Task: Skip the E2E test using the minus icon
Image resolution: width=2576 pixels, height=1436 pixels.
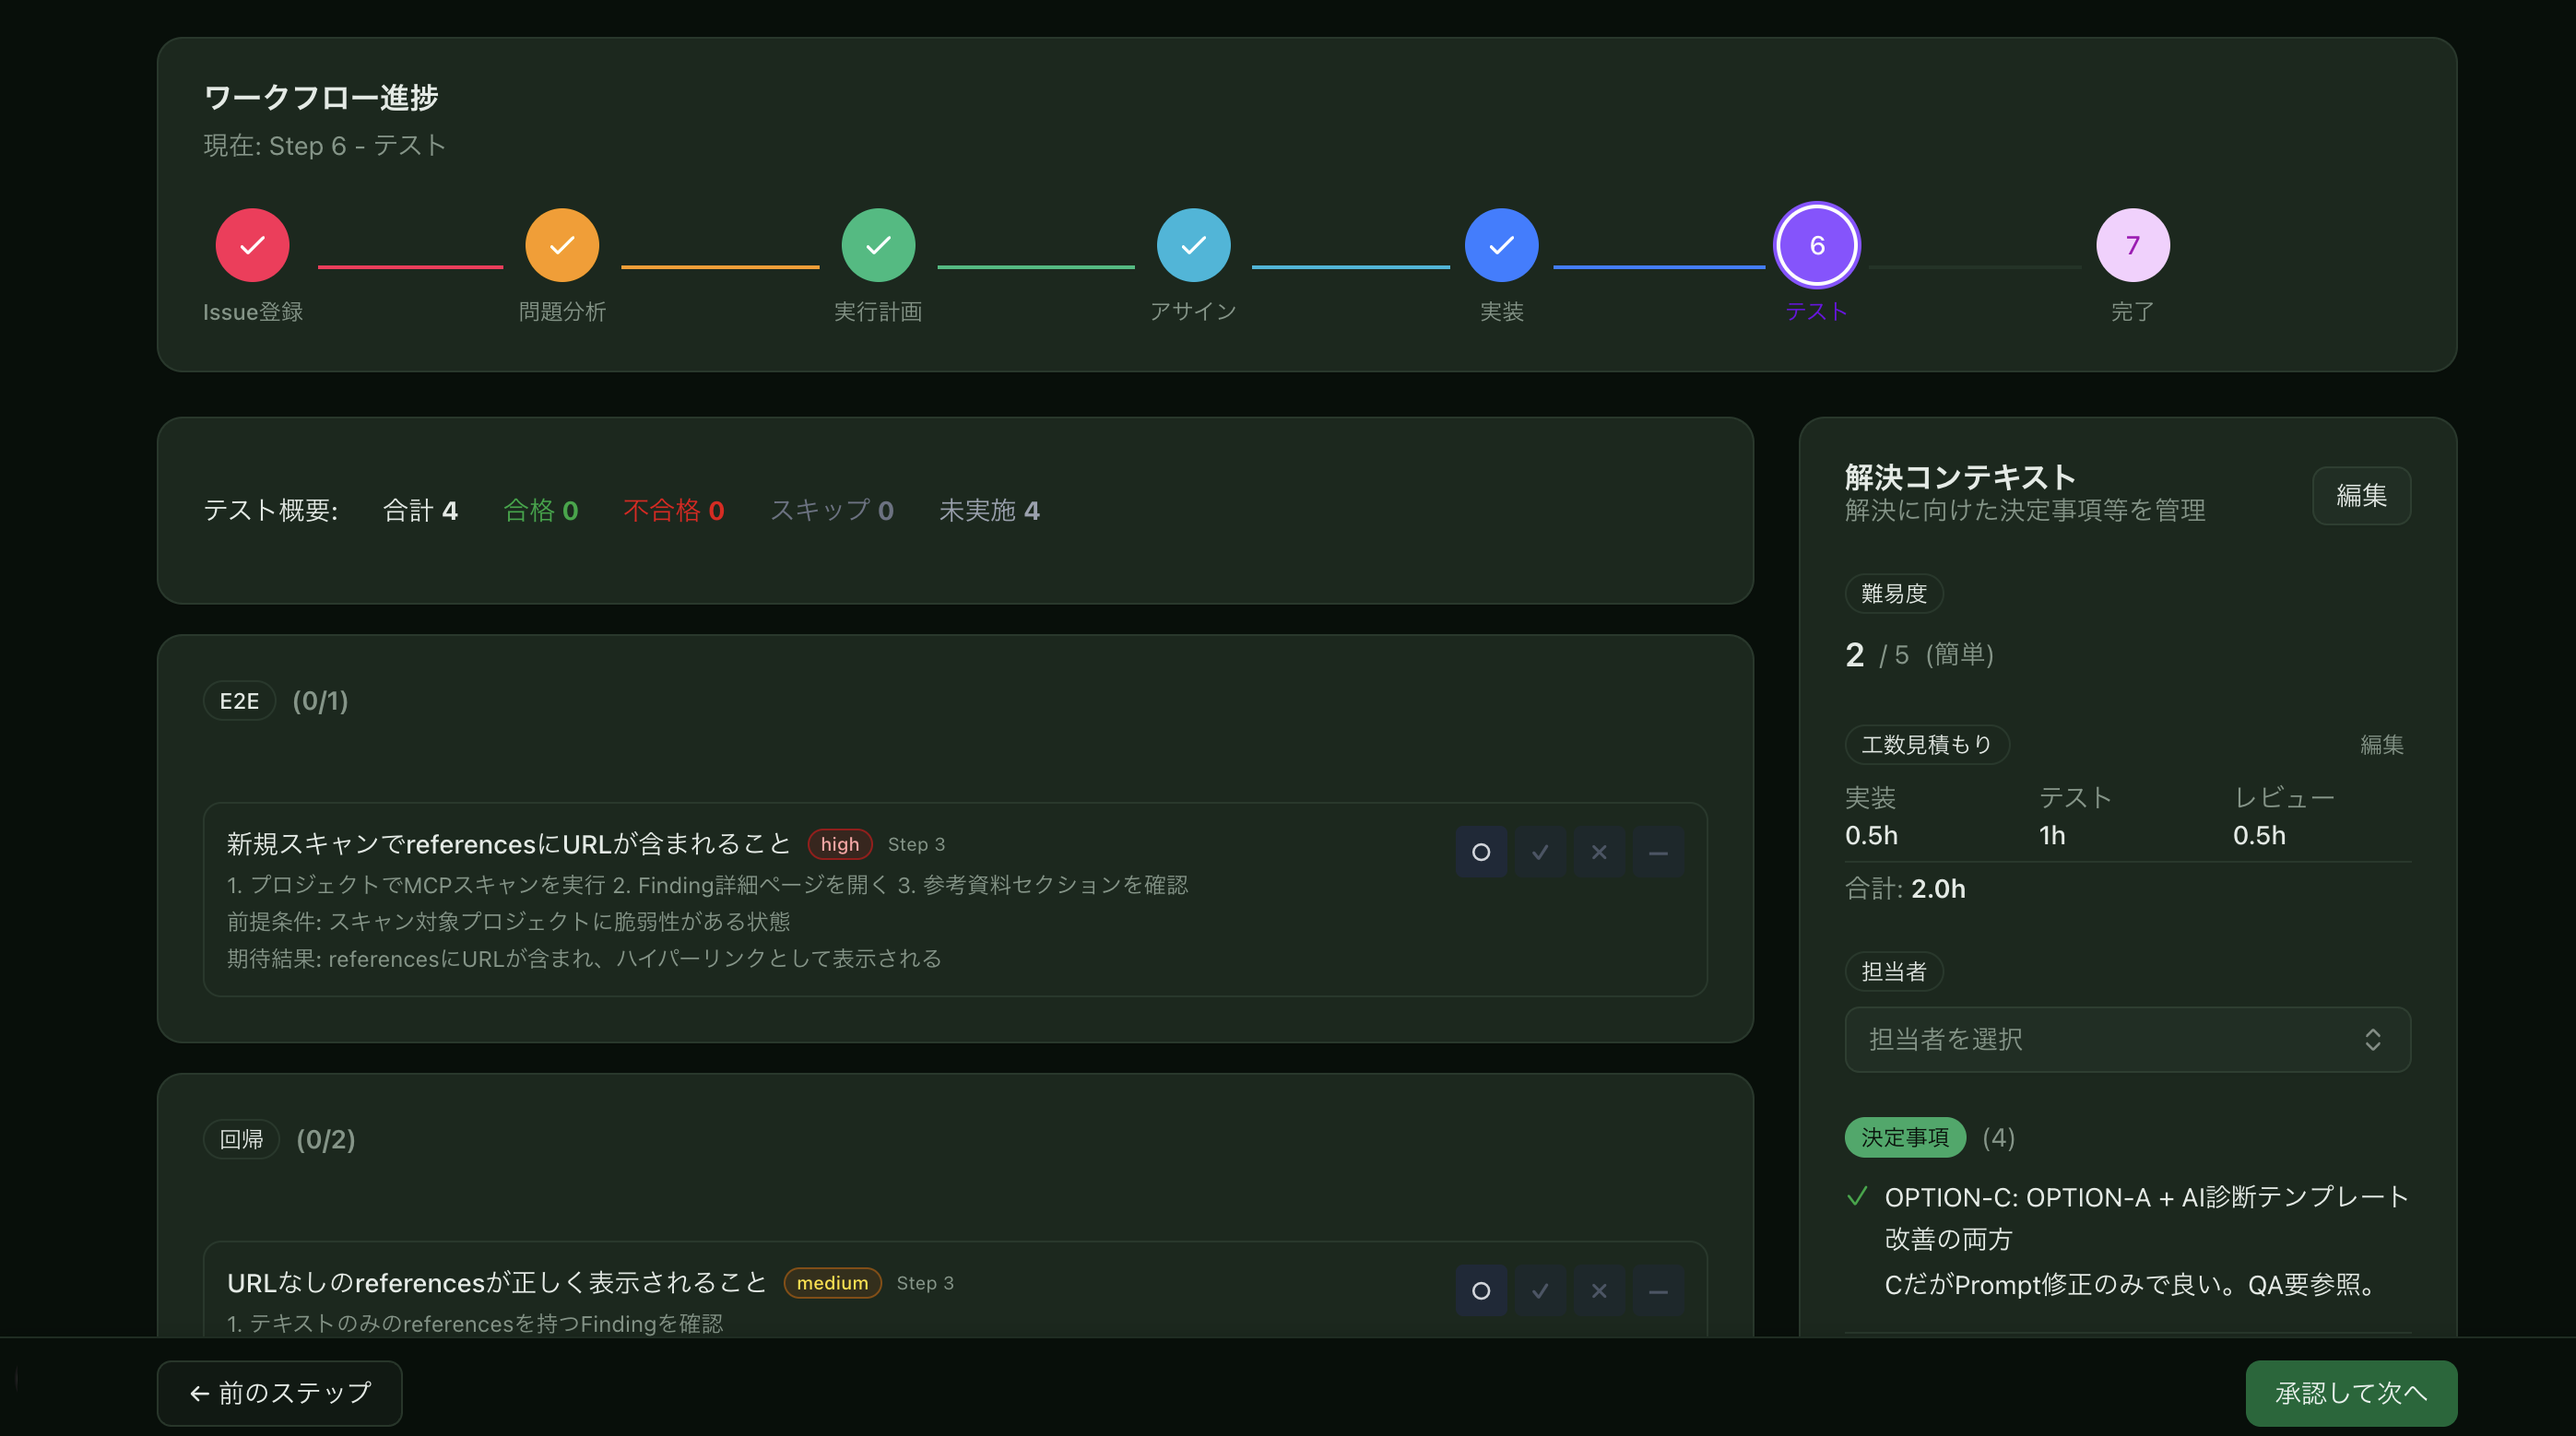Action: pos(1658,852)
